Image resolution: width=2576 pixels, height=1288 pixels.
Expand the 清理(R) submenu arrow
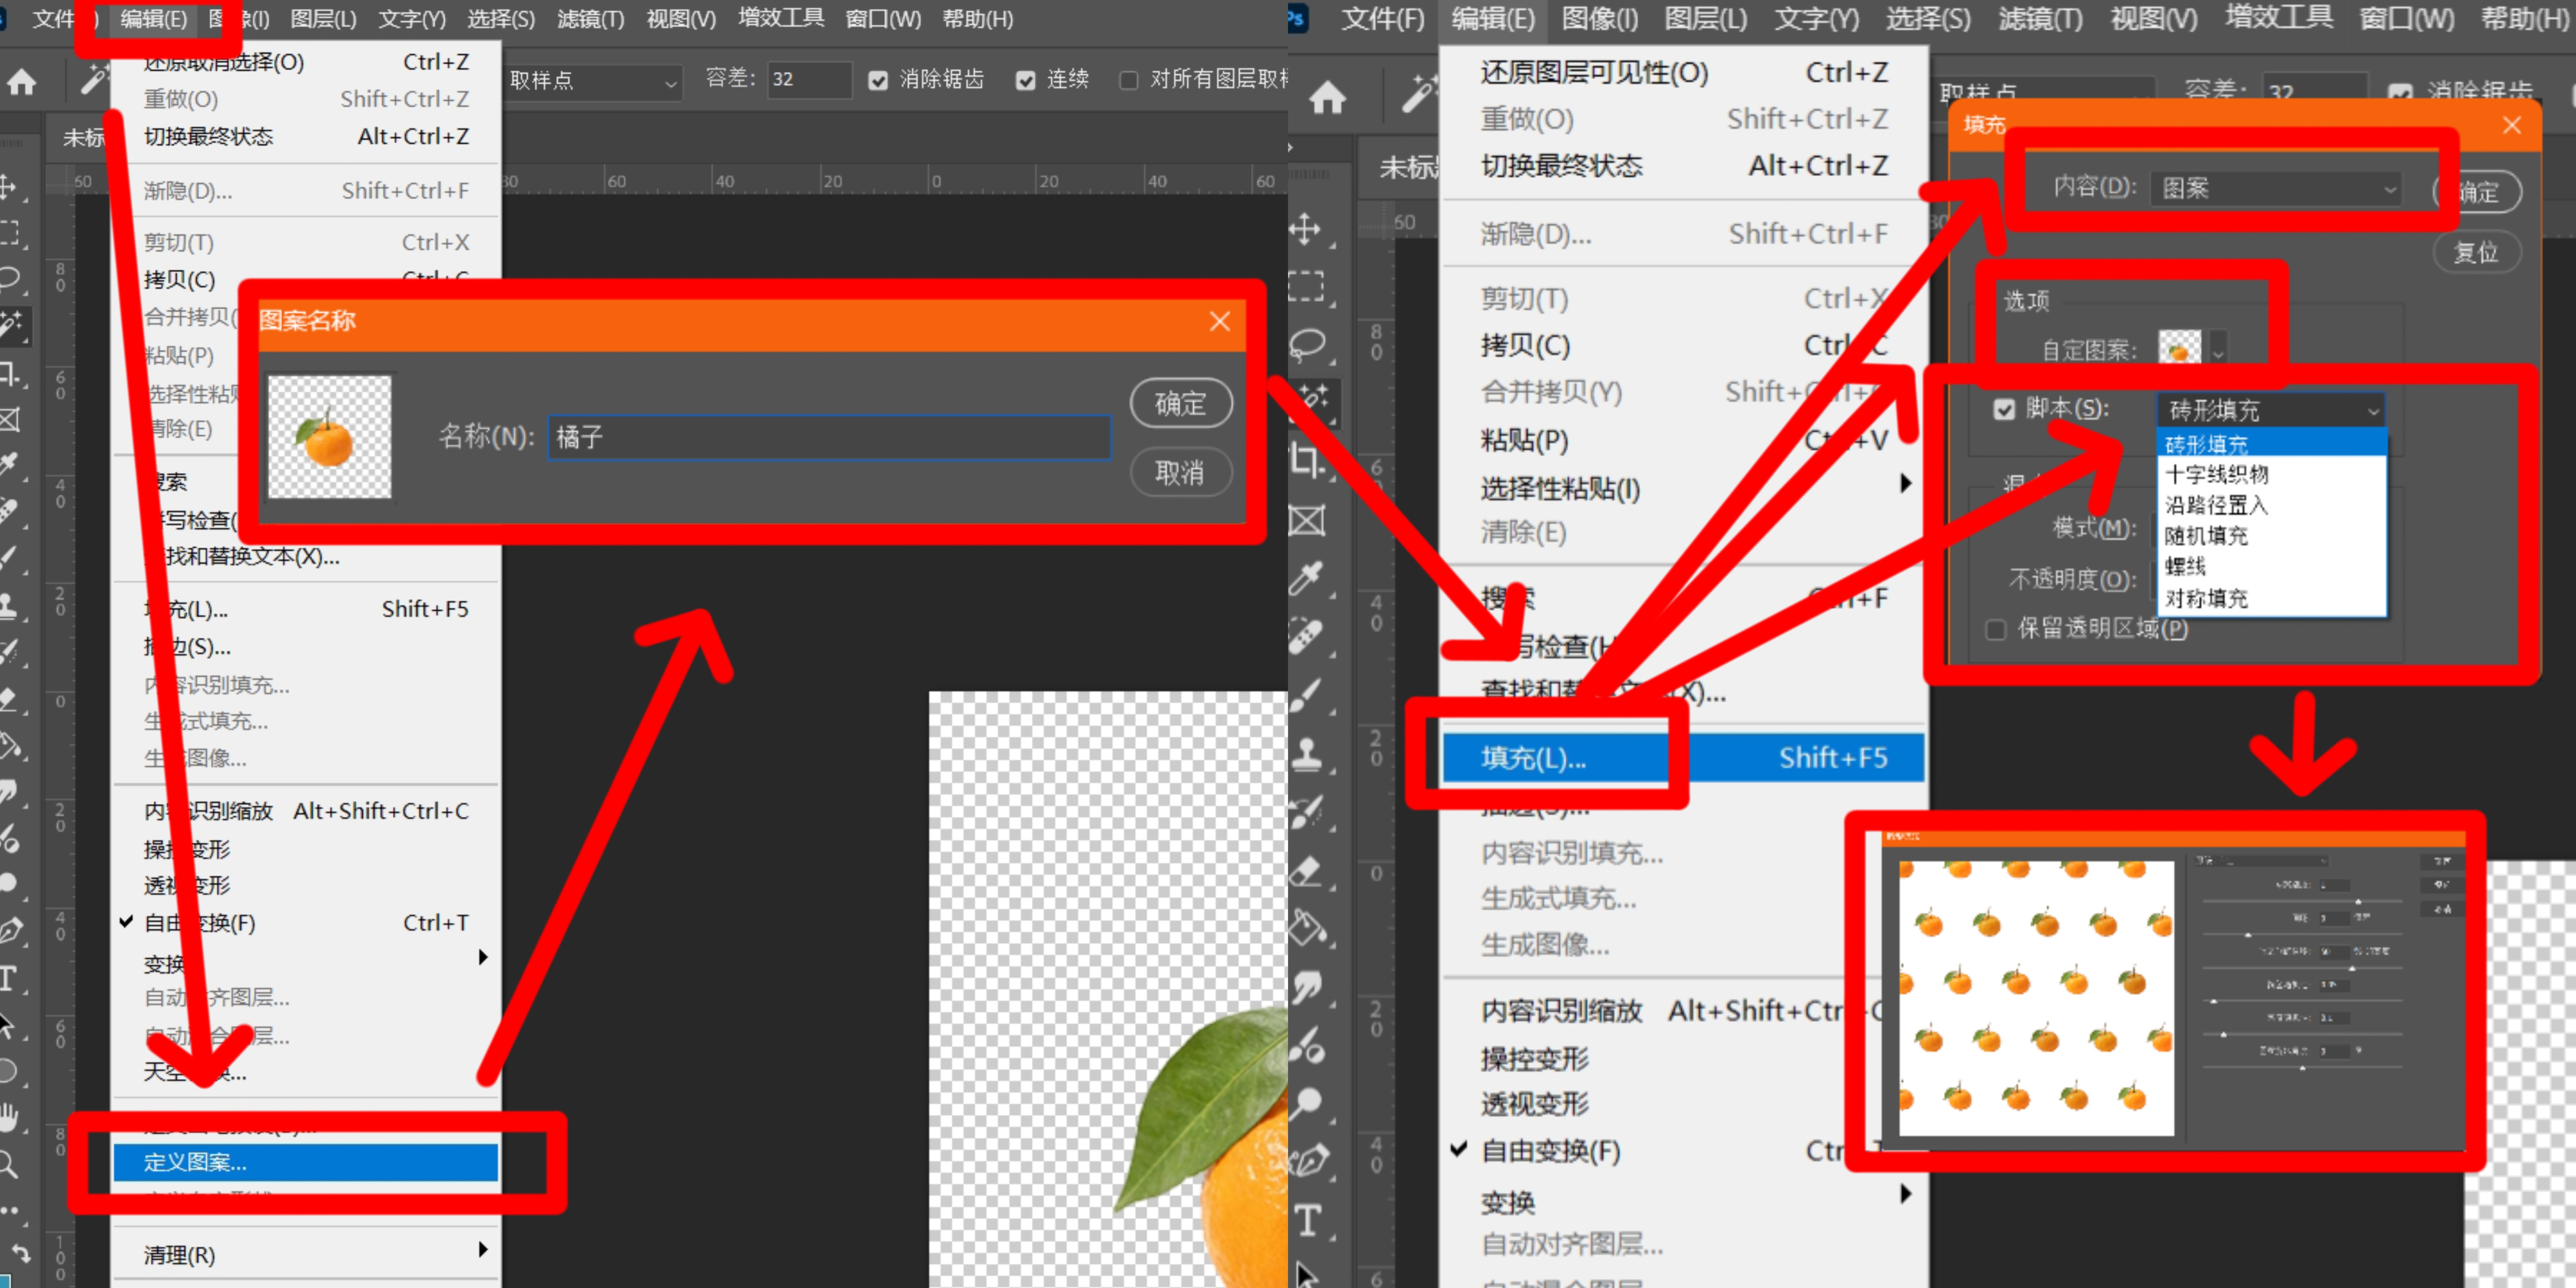click(x=483, y=1250)
